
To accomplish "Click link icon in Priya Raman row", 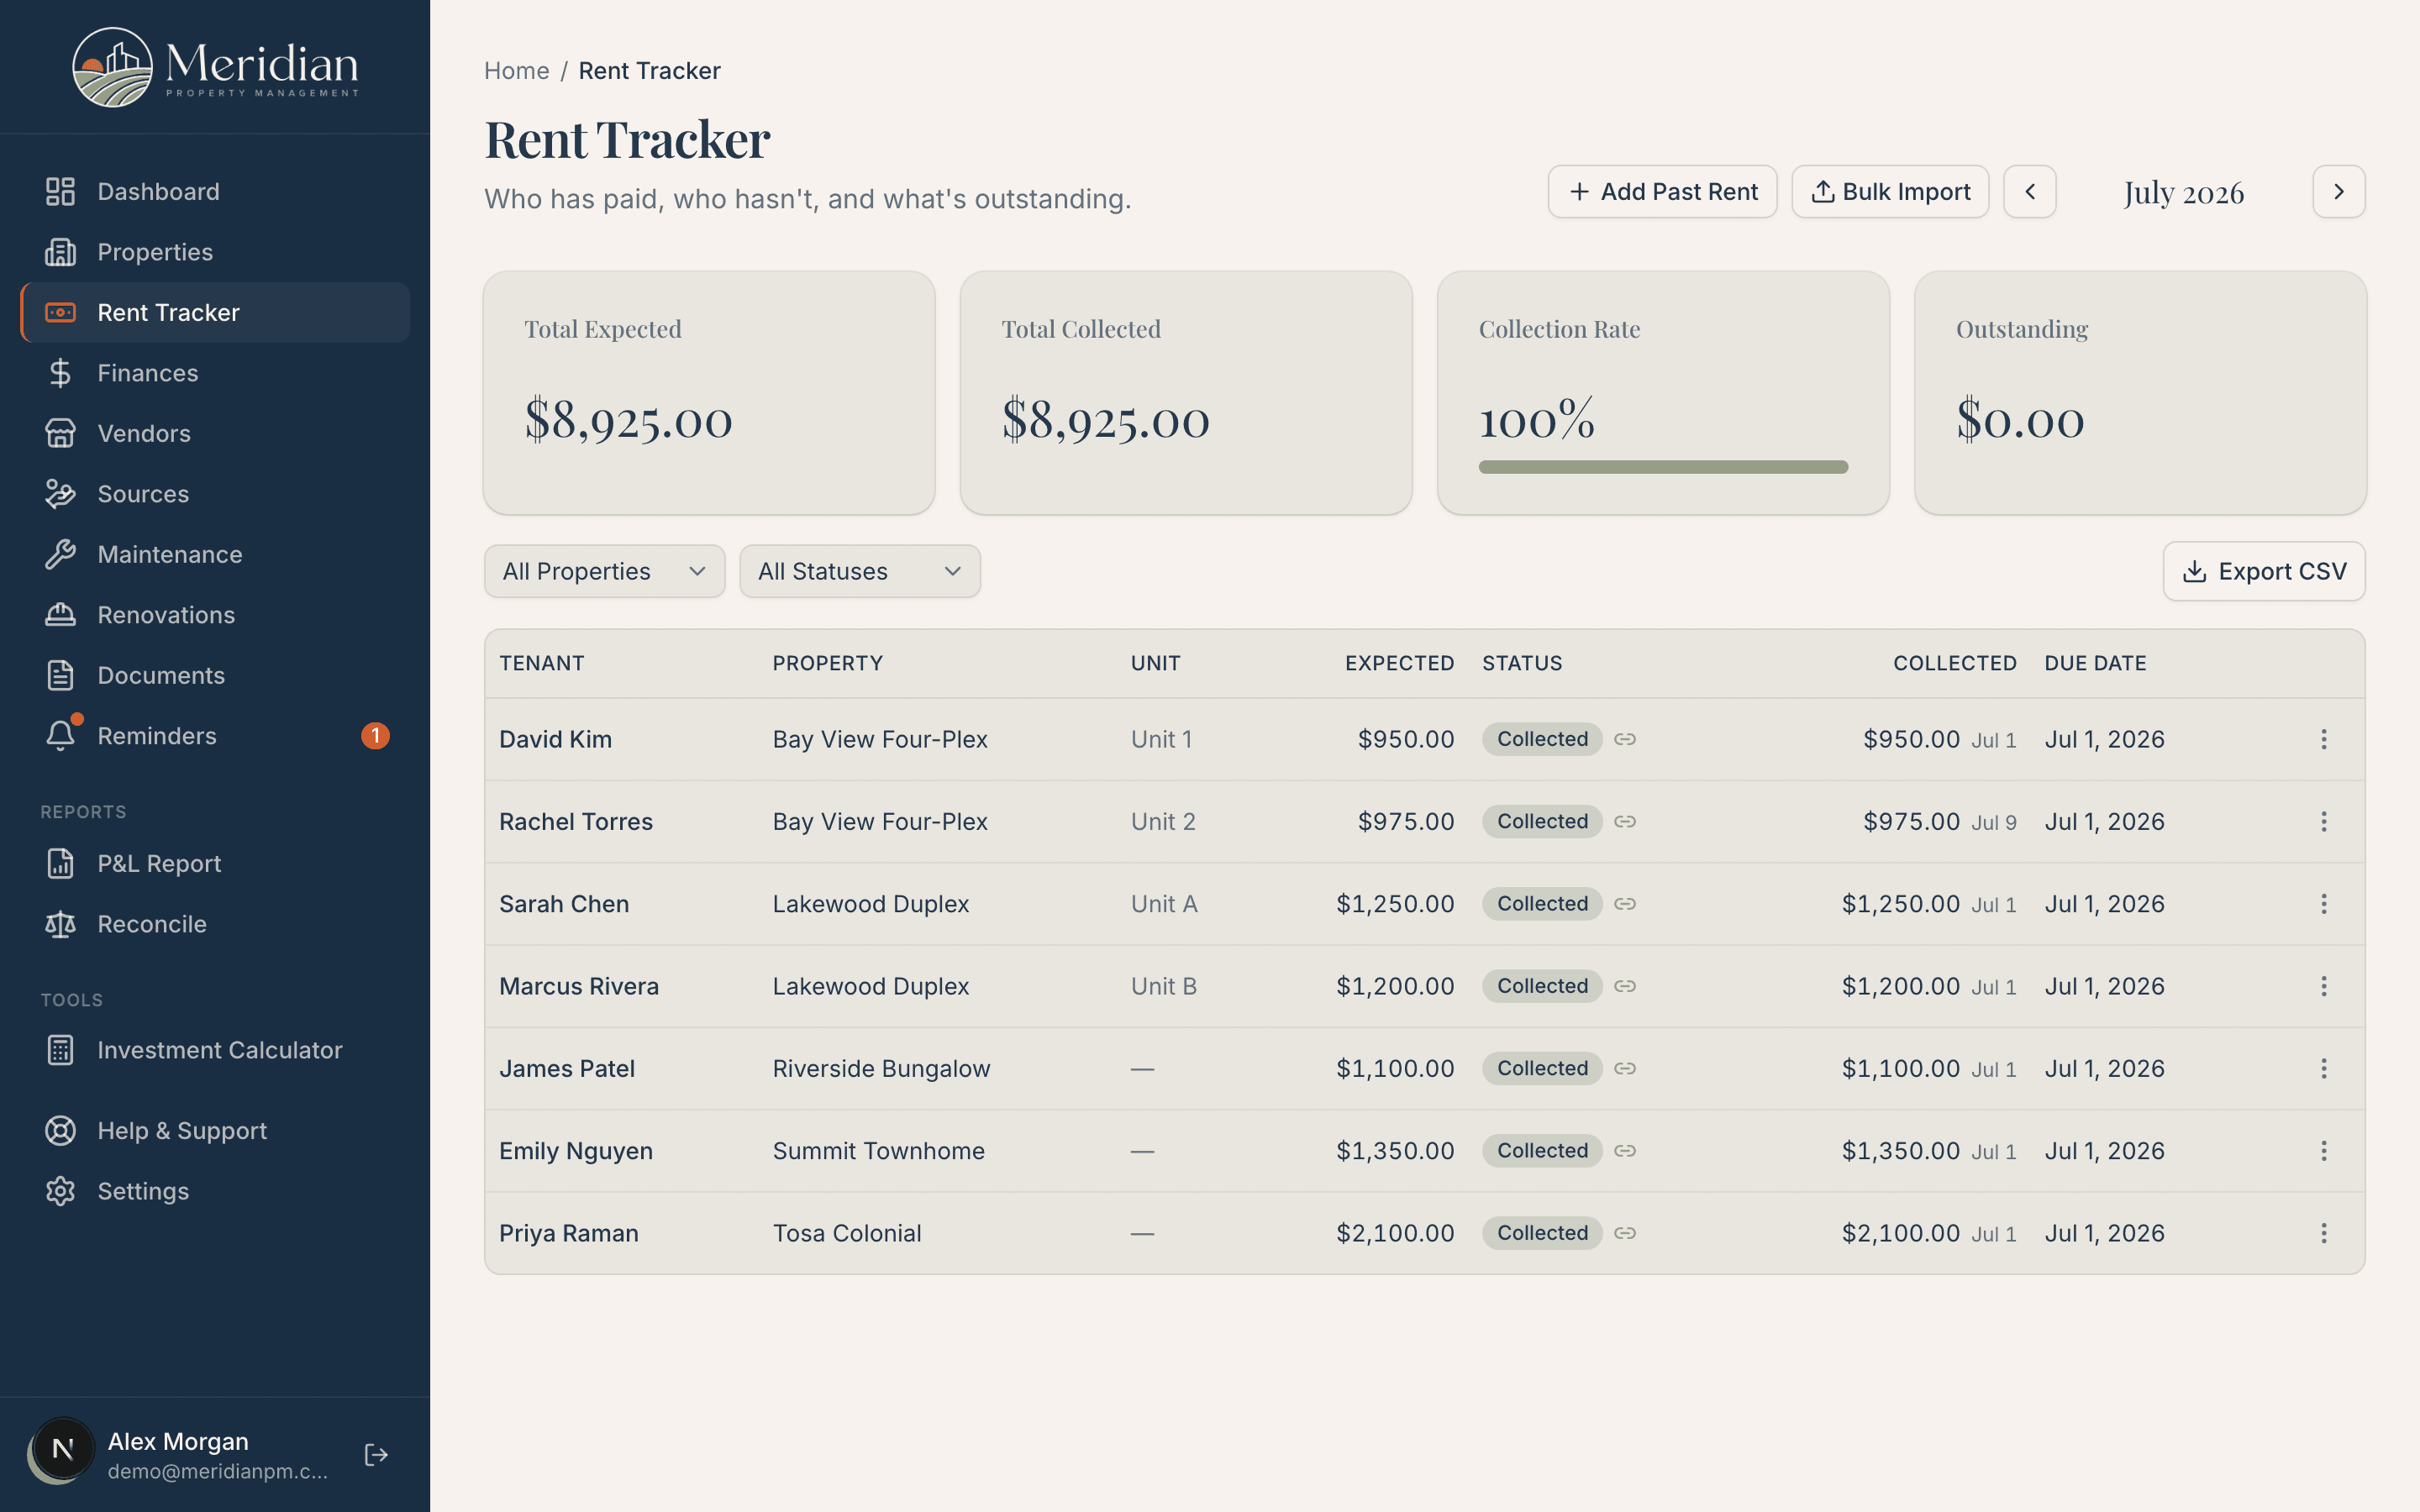I will point(1625,1233).
